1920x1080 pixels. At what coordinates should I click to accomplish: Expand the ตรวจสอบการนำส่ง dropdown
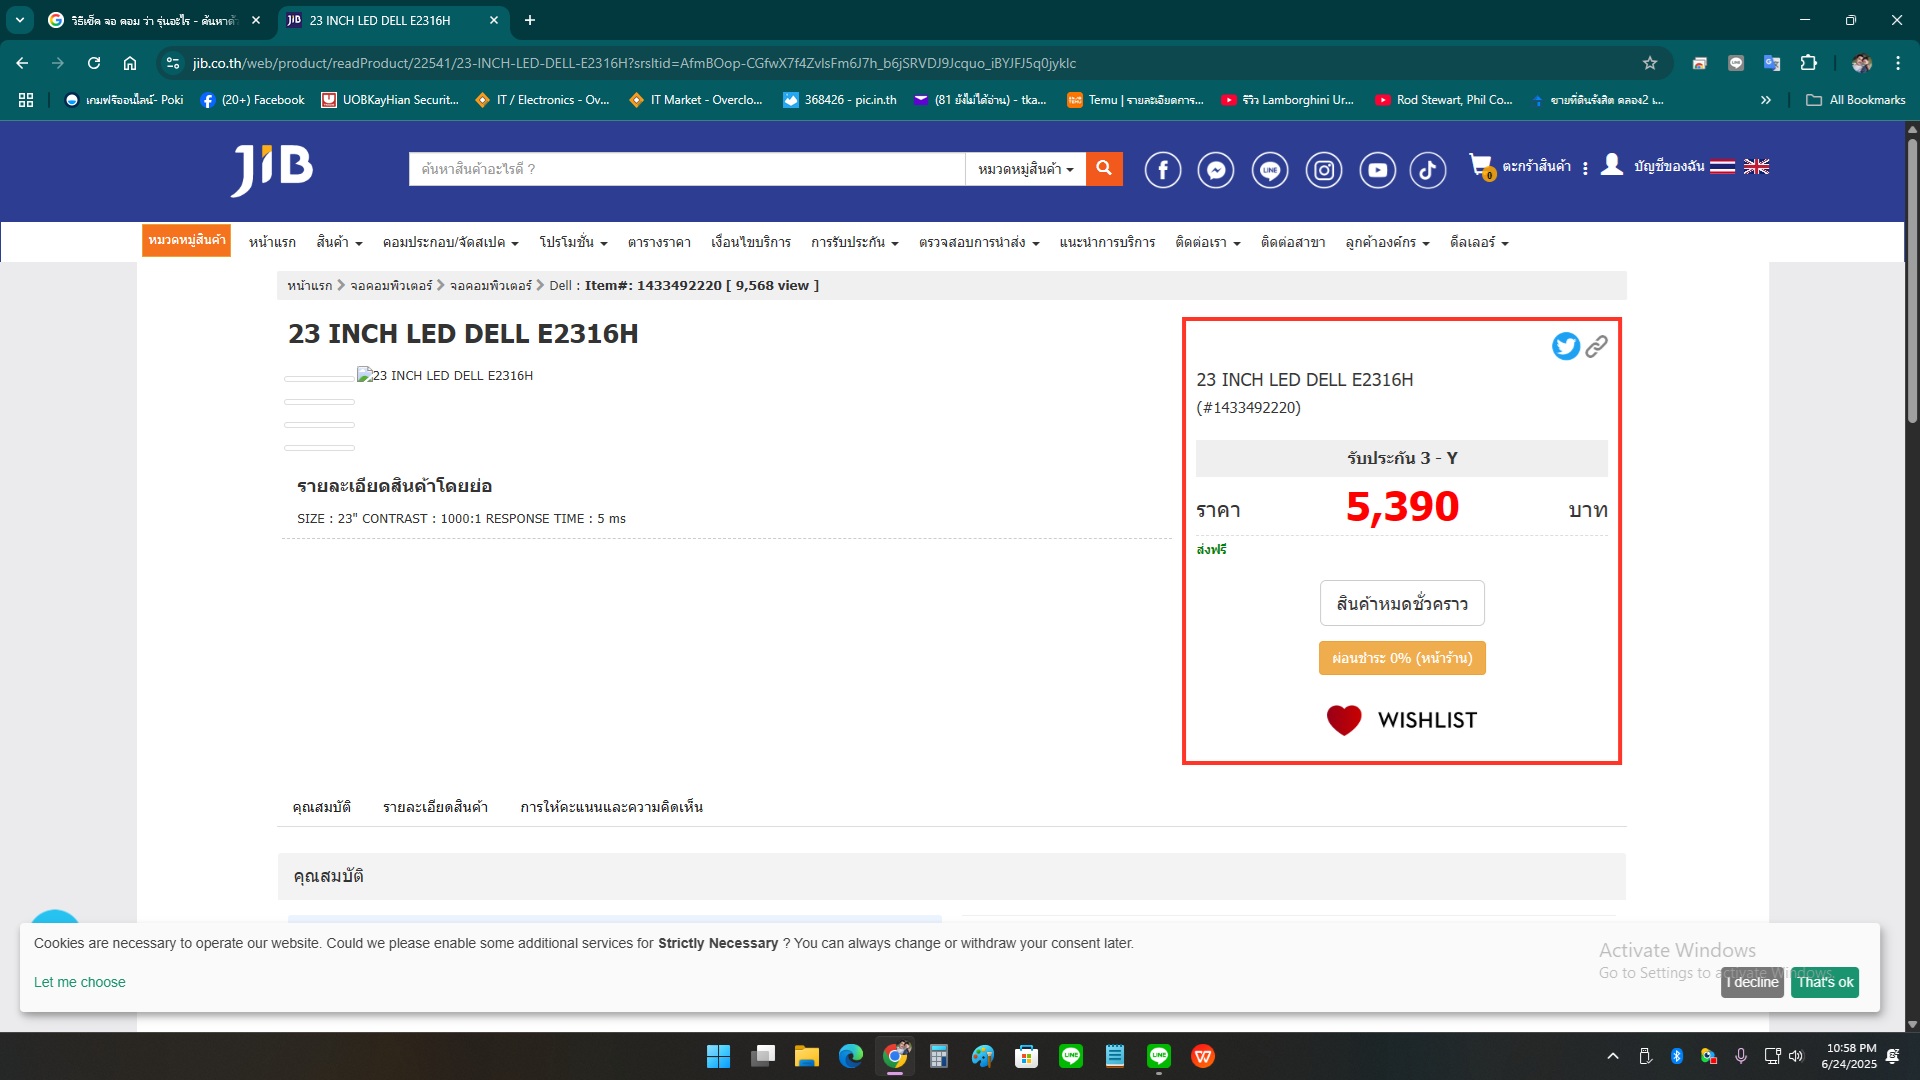tap(979, 242)
